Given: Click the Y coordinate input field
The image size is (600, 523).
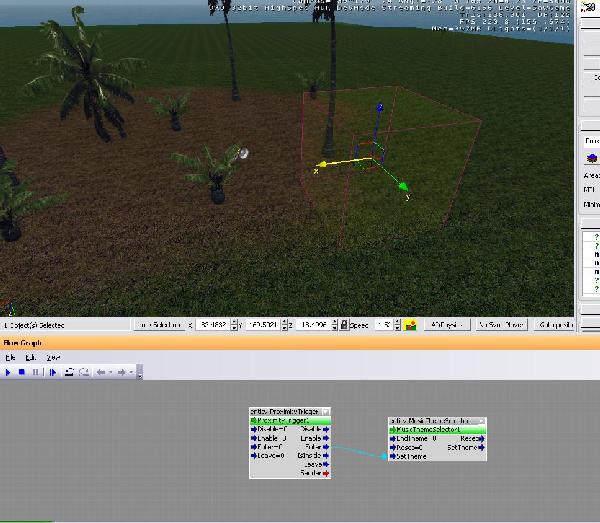Looking at the screenshot, I should (263, 325).
